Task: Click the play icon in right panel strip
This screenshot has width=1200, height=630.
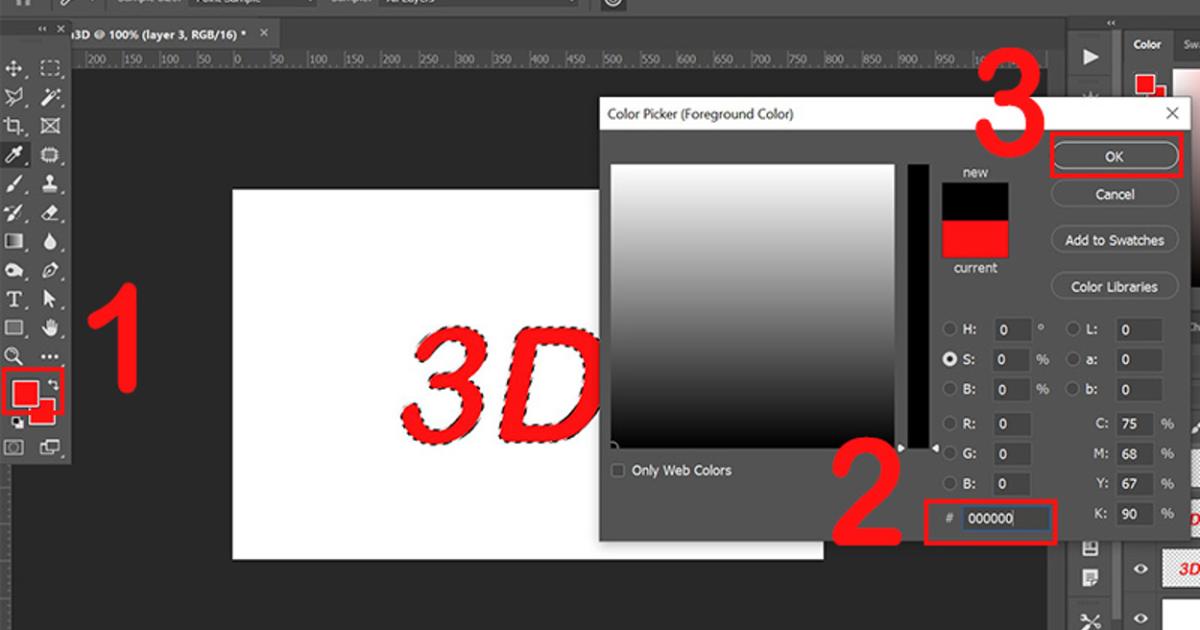Action: [x=1091, y=57]
